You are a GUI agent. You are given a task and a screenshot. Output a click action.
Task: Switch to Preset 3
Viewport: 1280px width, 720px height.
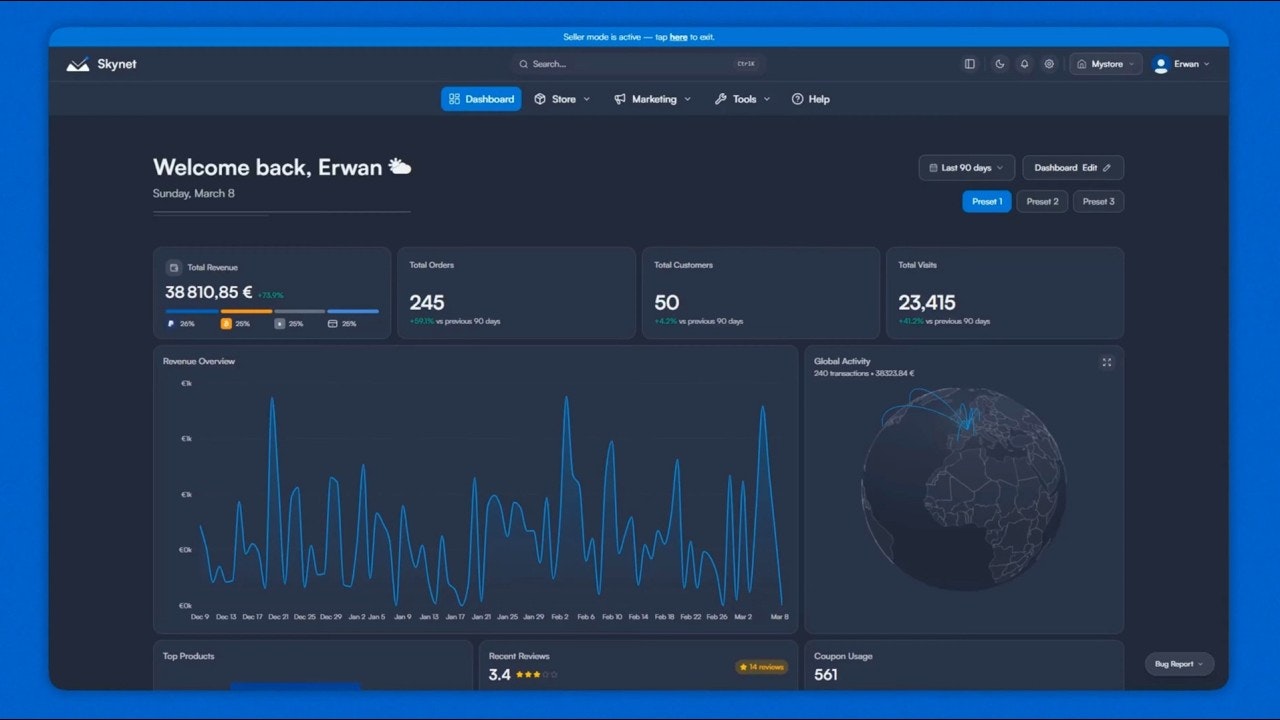pyautogui.click(x=1098, y=201)
